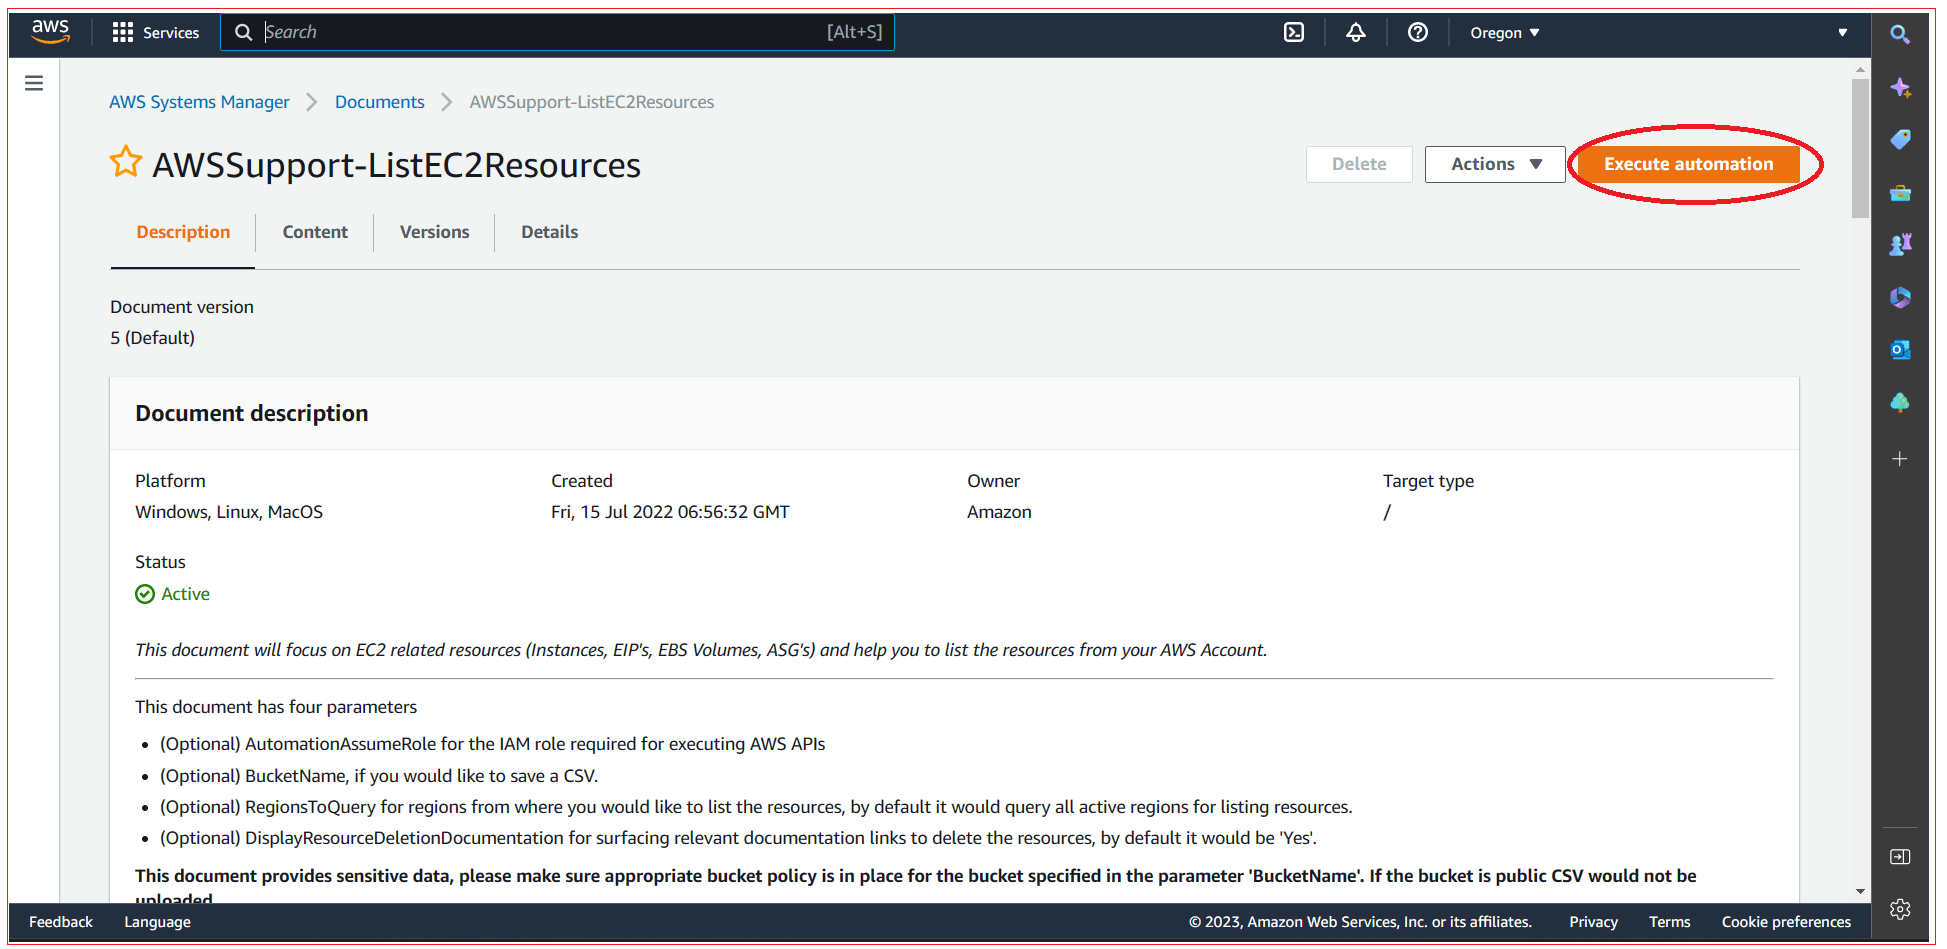Expand the account menu arrow at top right

tap(1843, 32)
